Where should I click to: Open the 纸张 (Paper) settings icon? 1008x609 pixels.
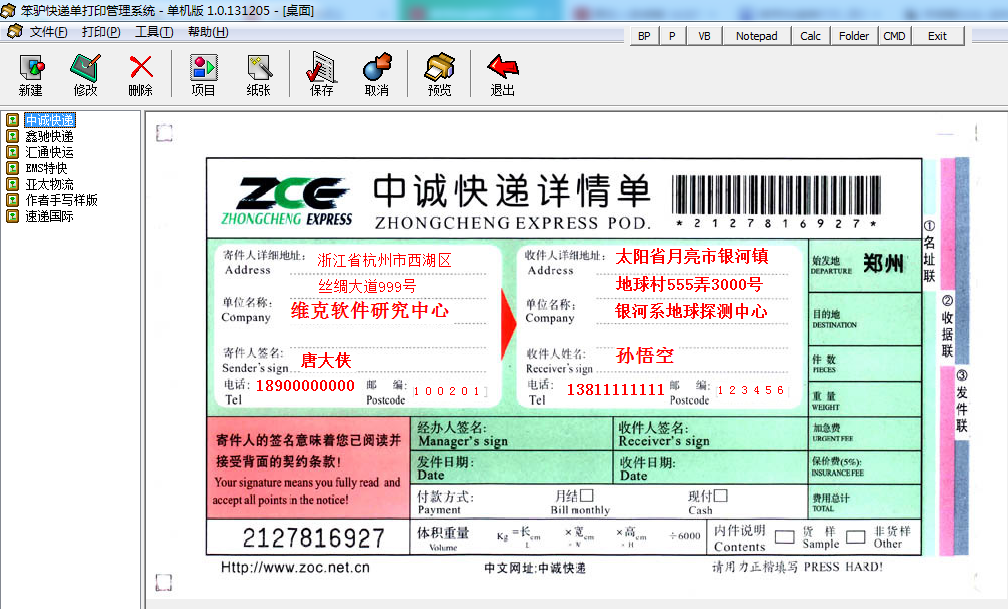click(259, 68)
